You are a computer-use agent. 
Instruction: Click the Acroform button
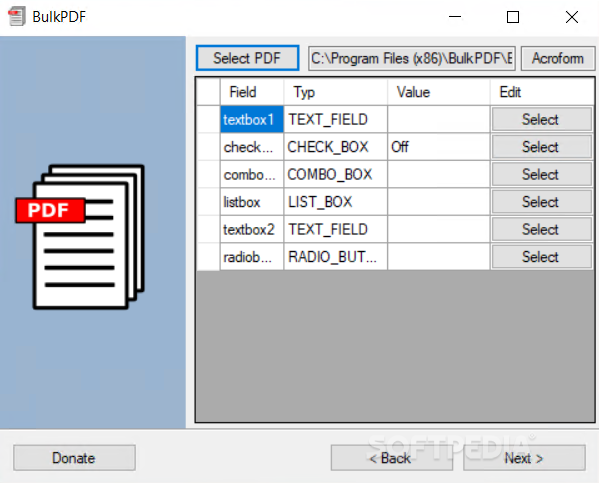click(x=558, y=58)
